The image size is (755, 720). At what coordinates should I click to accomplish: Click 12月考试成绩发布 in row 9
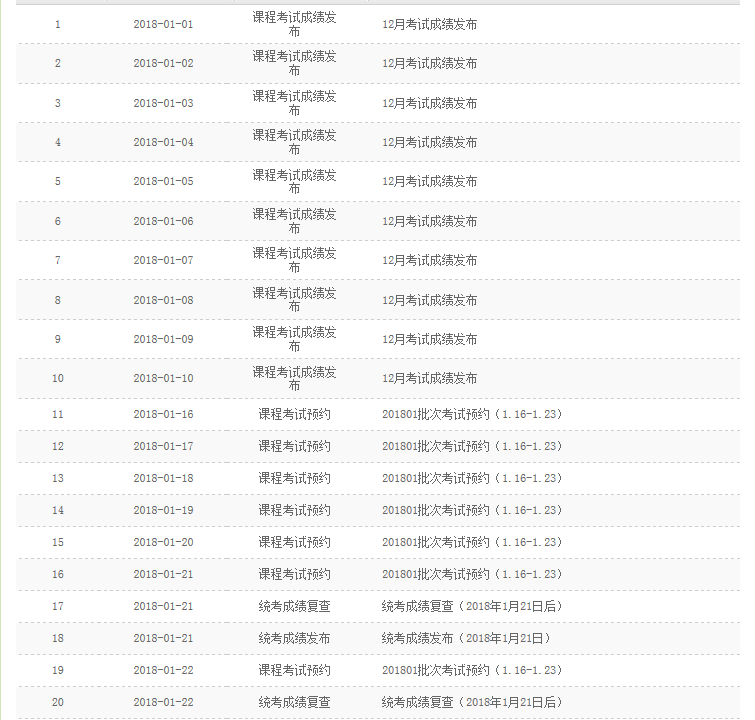tap(429, 339)
